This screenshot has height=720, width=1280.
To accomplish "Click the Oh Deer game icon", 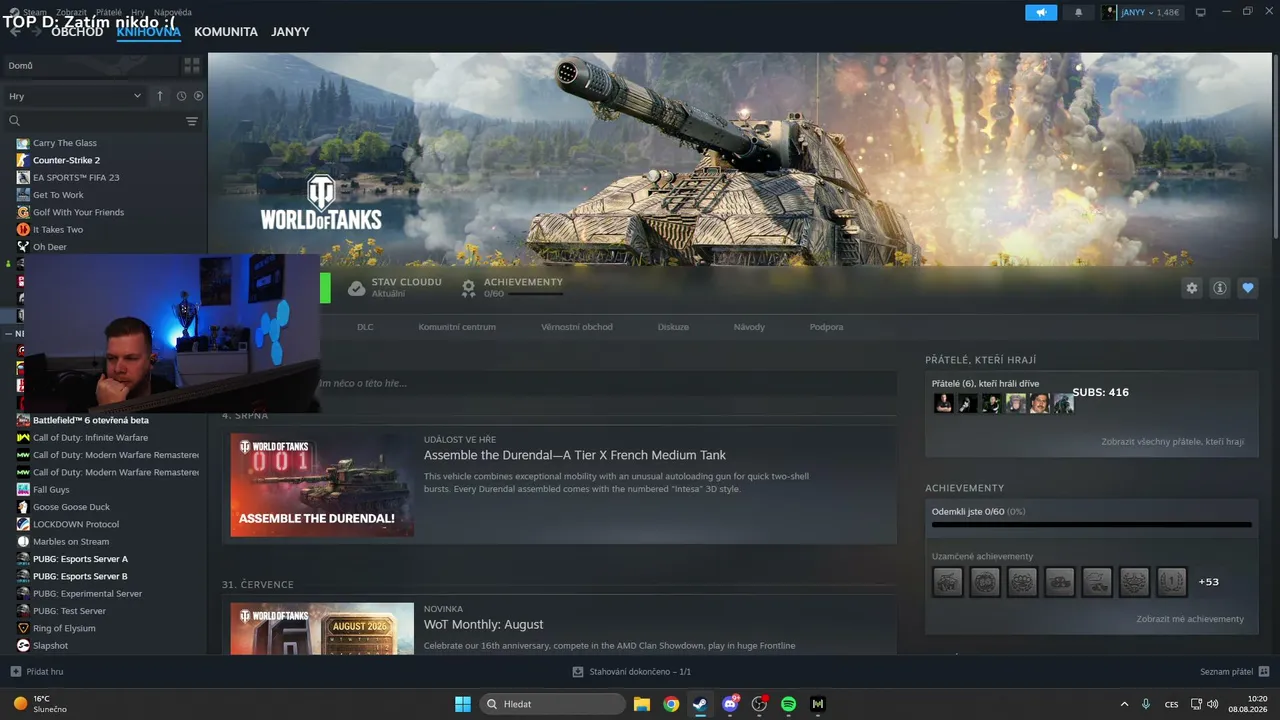I will coord(24,247).
